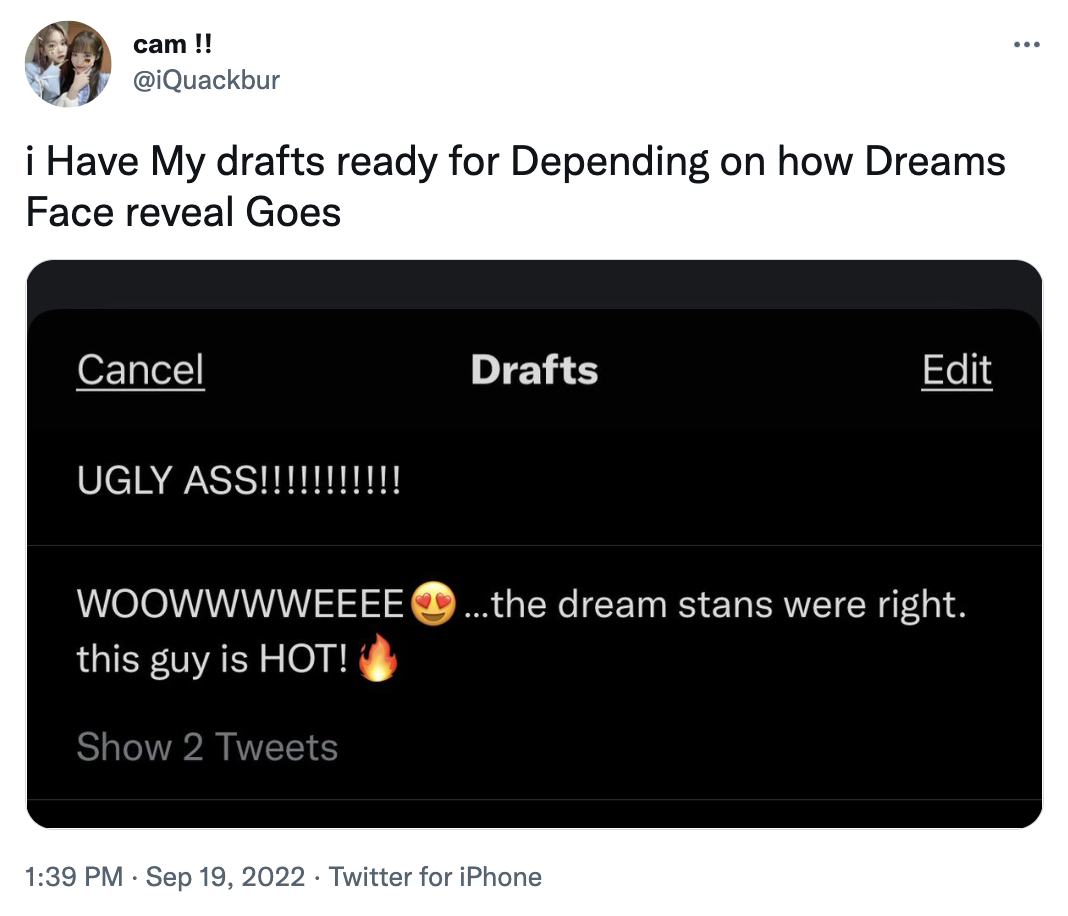
Task: Open cam's profile avatar picture
Action: pos(68,63)
